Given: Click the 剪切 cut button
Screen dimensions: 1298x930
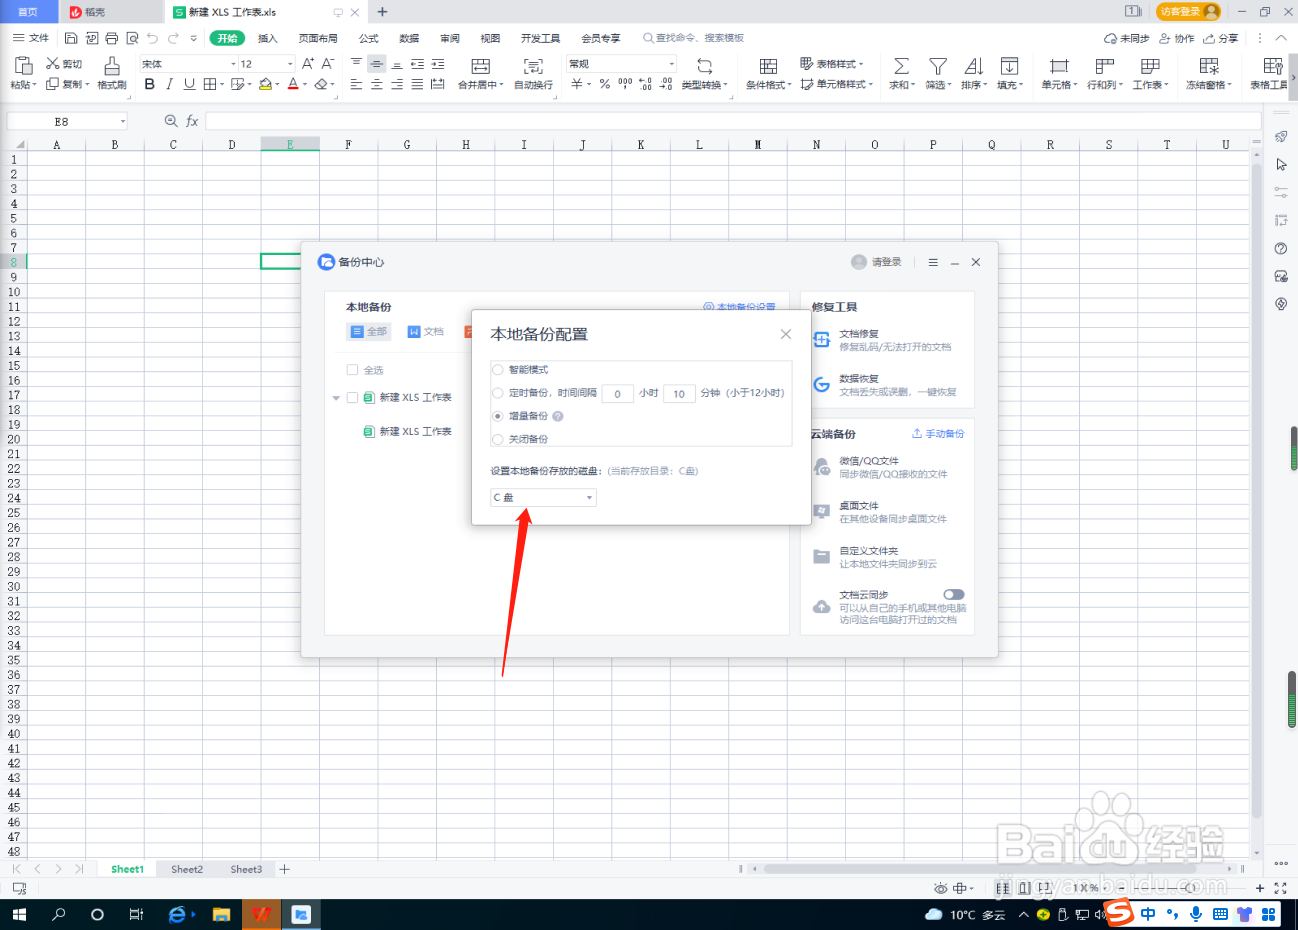Looking at the screenshot, I should click(x=64, y=63).
